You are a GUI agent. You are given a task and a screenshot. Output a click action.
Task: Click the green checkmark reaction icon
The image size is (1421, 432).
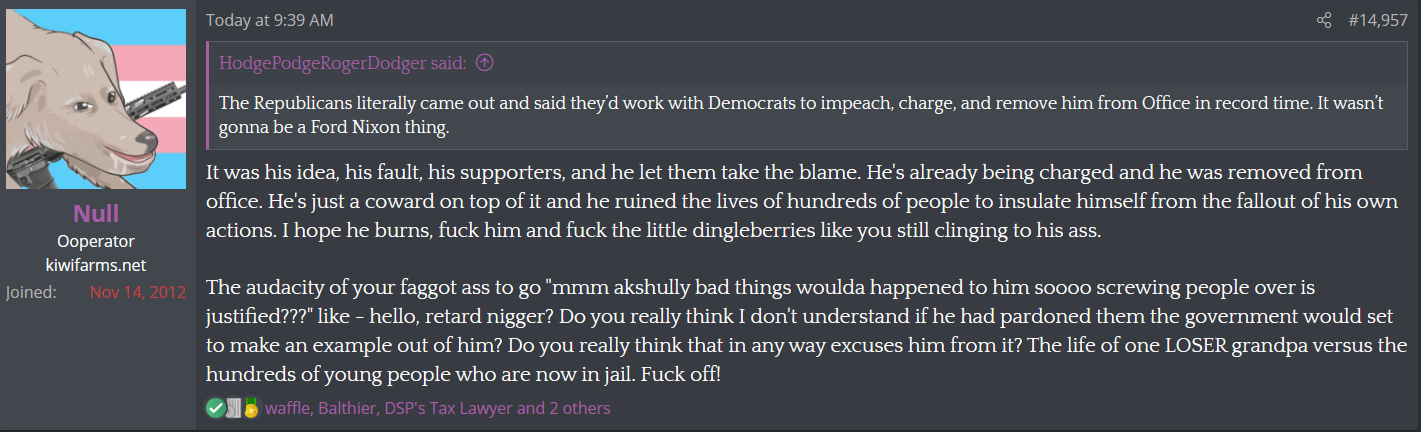(x=215, y=407)
